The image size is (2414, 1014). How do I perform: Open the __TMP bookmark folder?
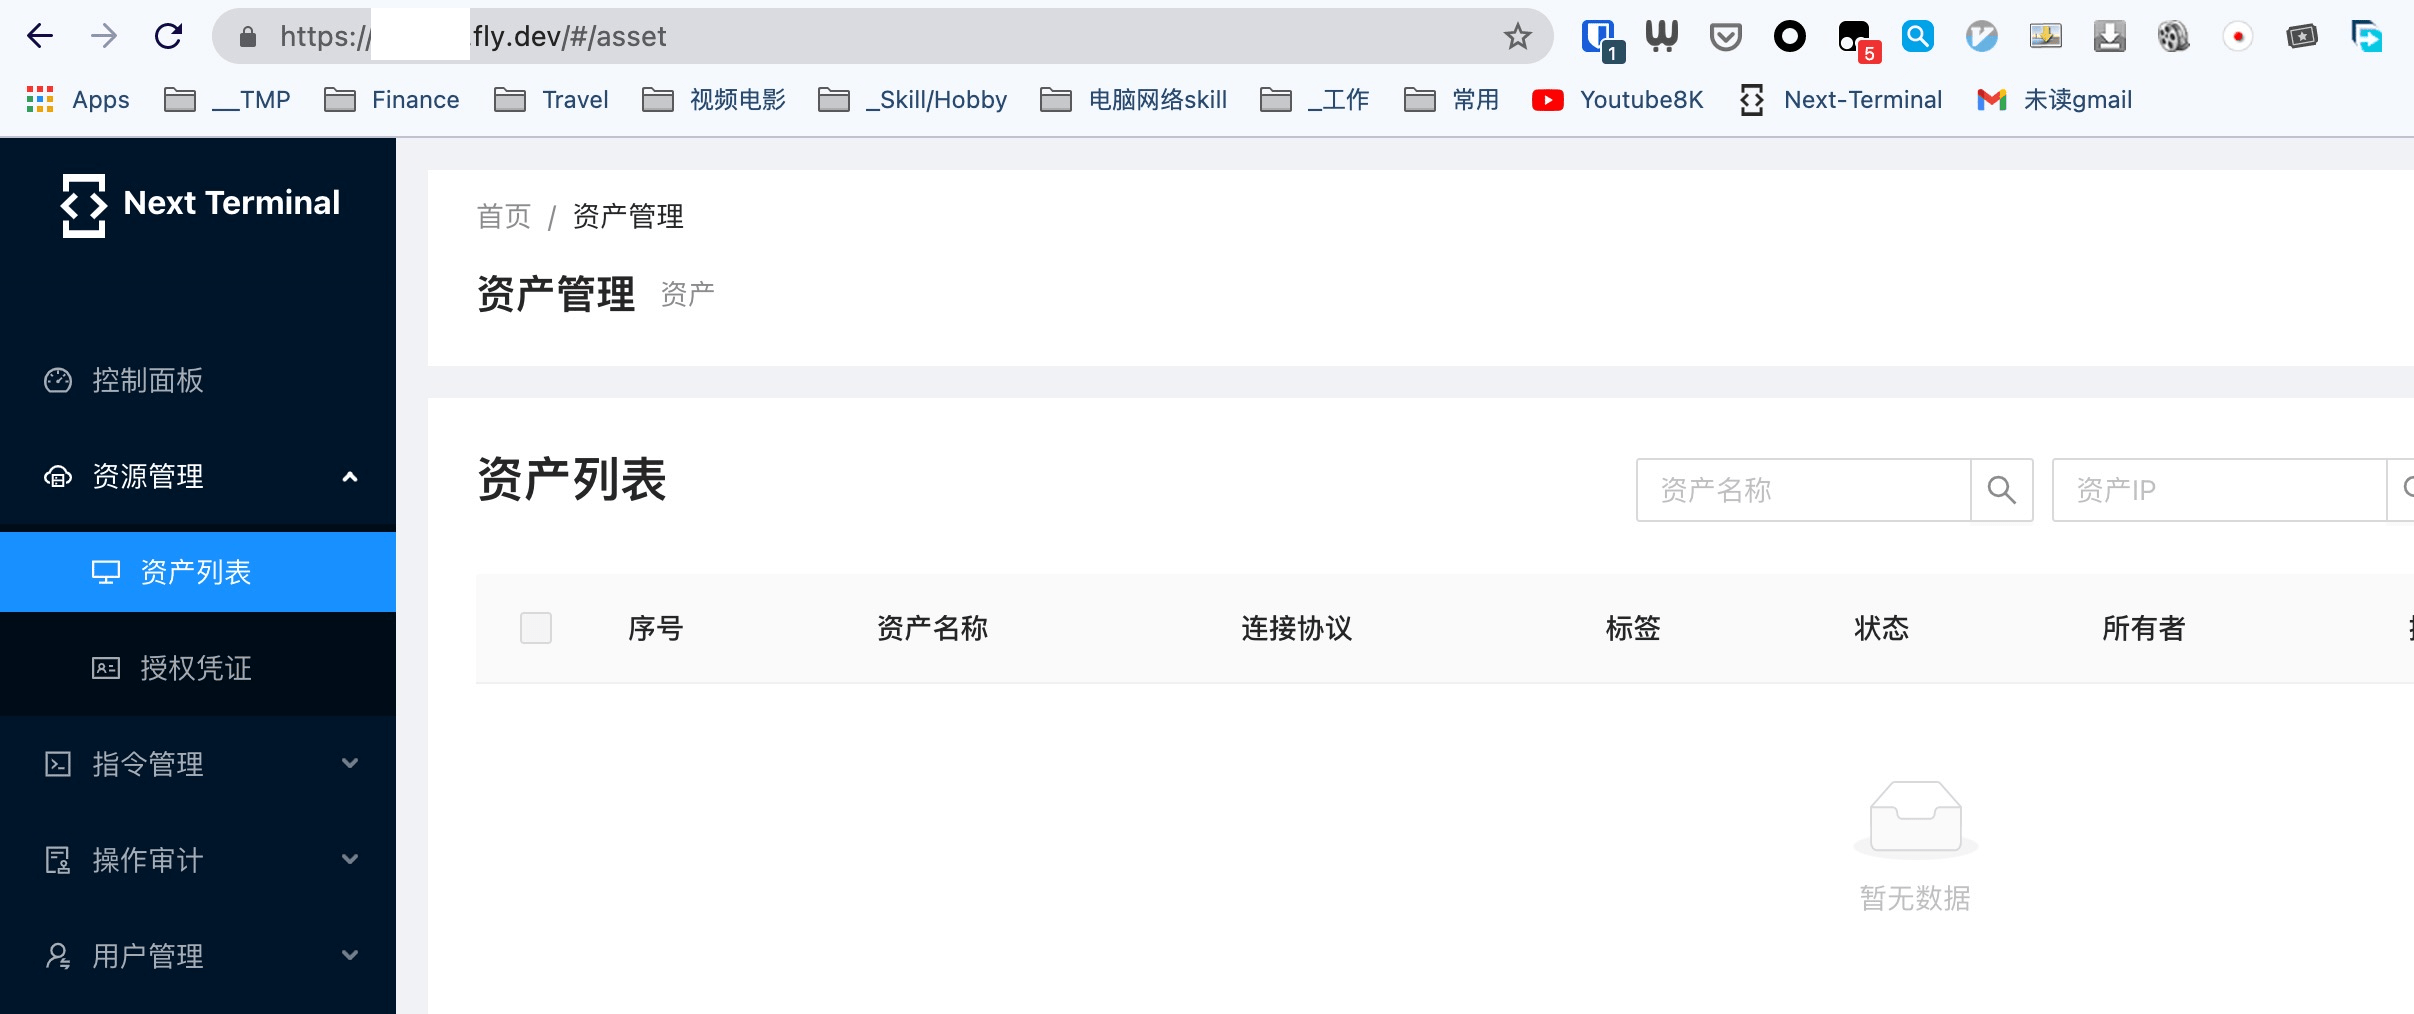point(227,99)
